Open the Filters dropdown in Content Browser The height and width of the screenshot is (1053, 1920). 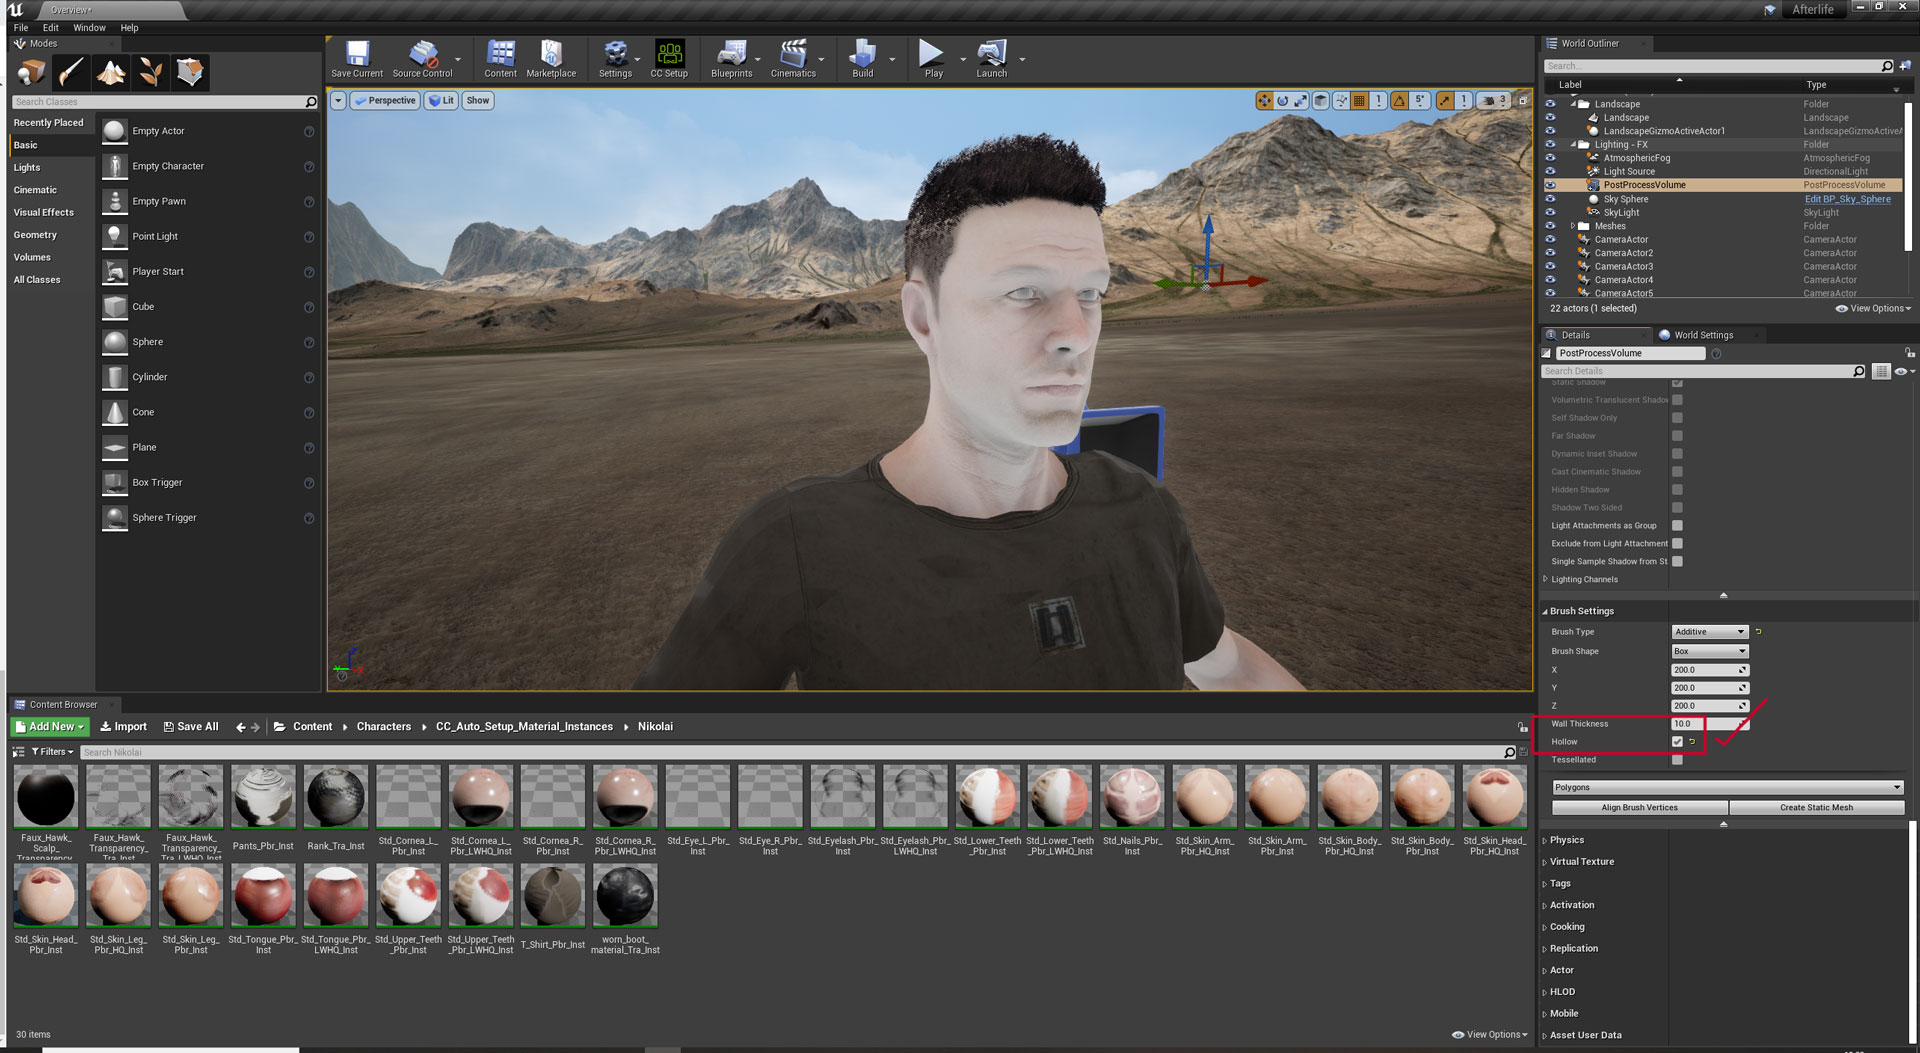tap(53, 752)
